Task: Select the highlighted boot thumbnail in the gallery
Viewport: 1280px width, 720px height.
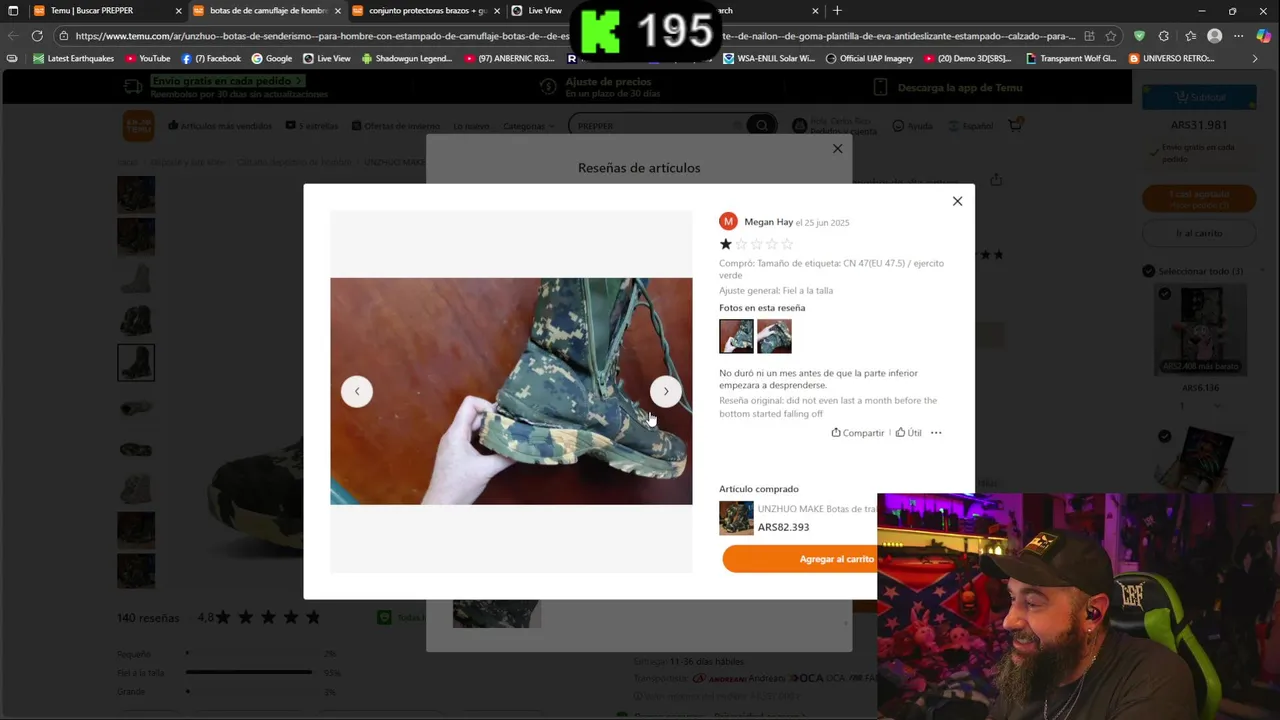Action: (136, 362)
